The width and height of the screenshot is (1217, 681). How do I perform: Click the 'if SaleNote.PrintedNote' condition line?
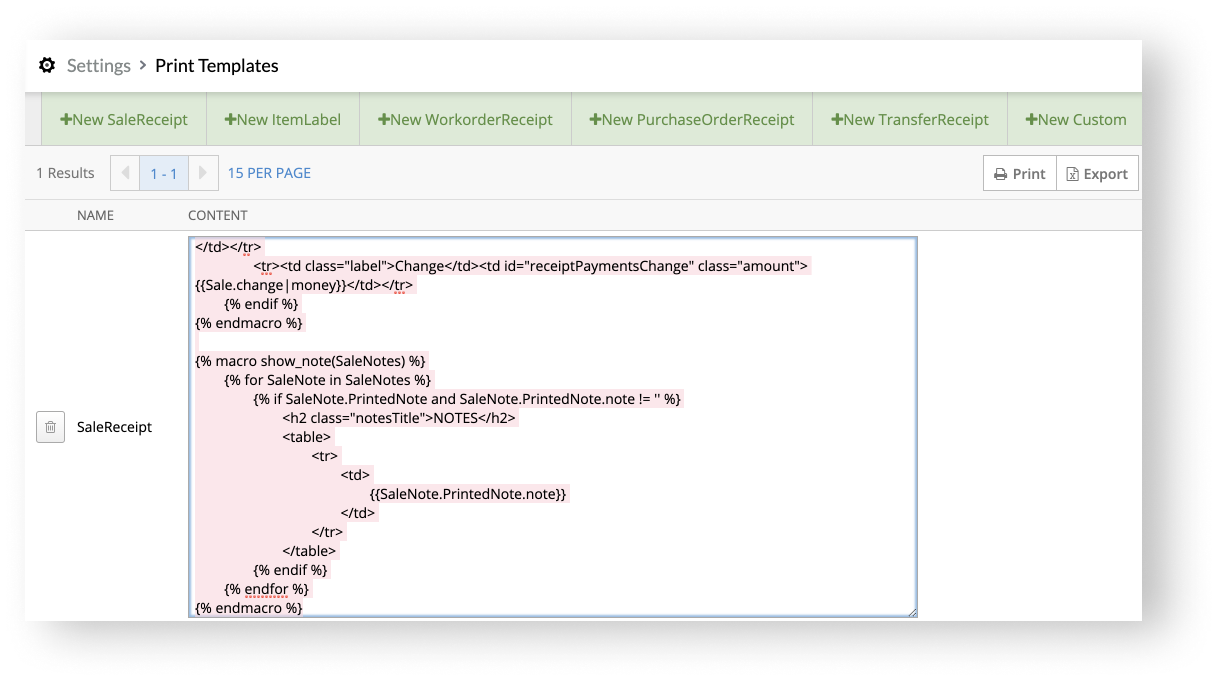(x=467, y=399)
